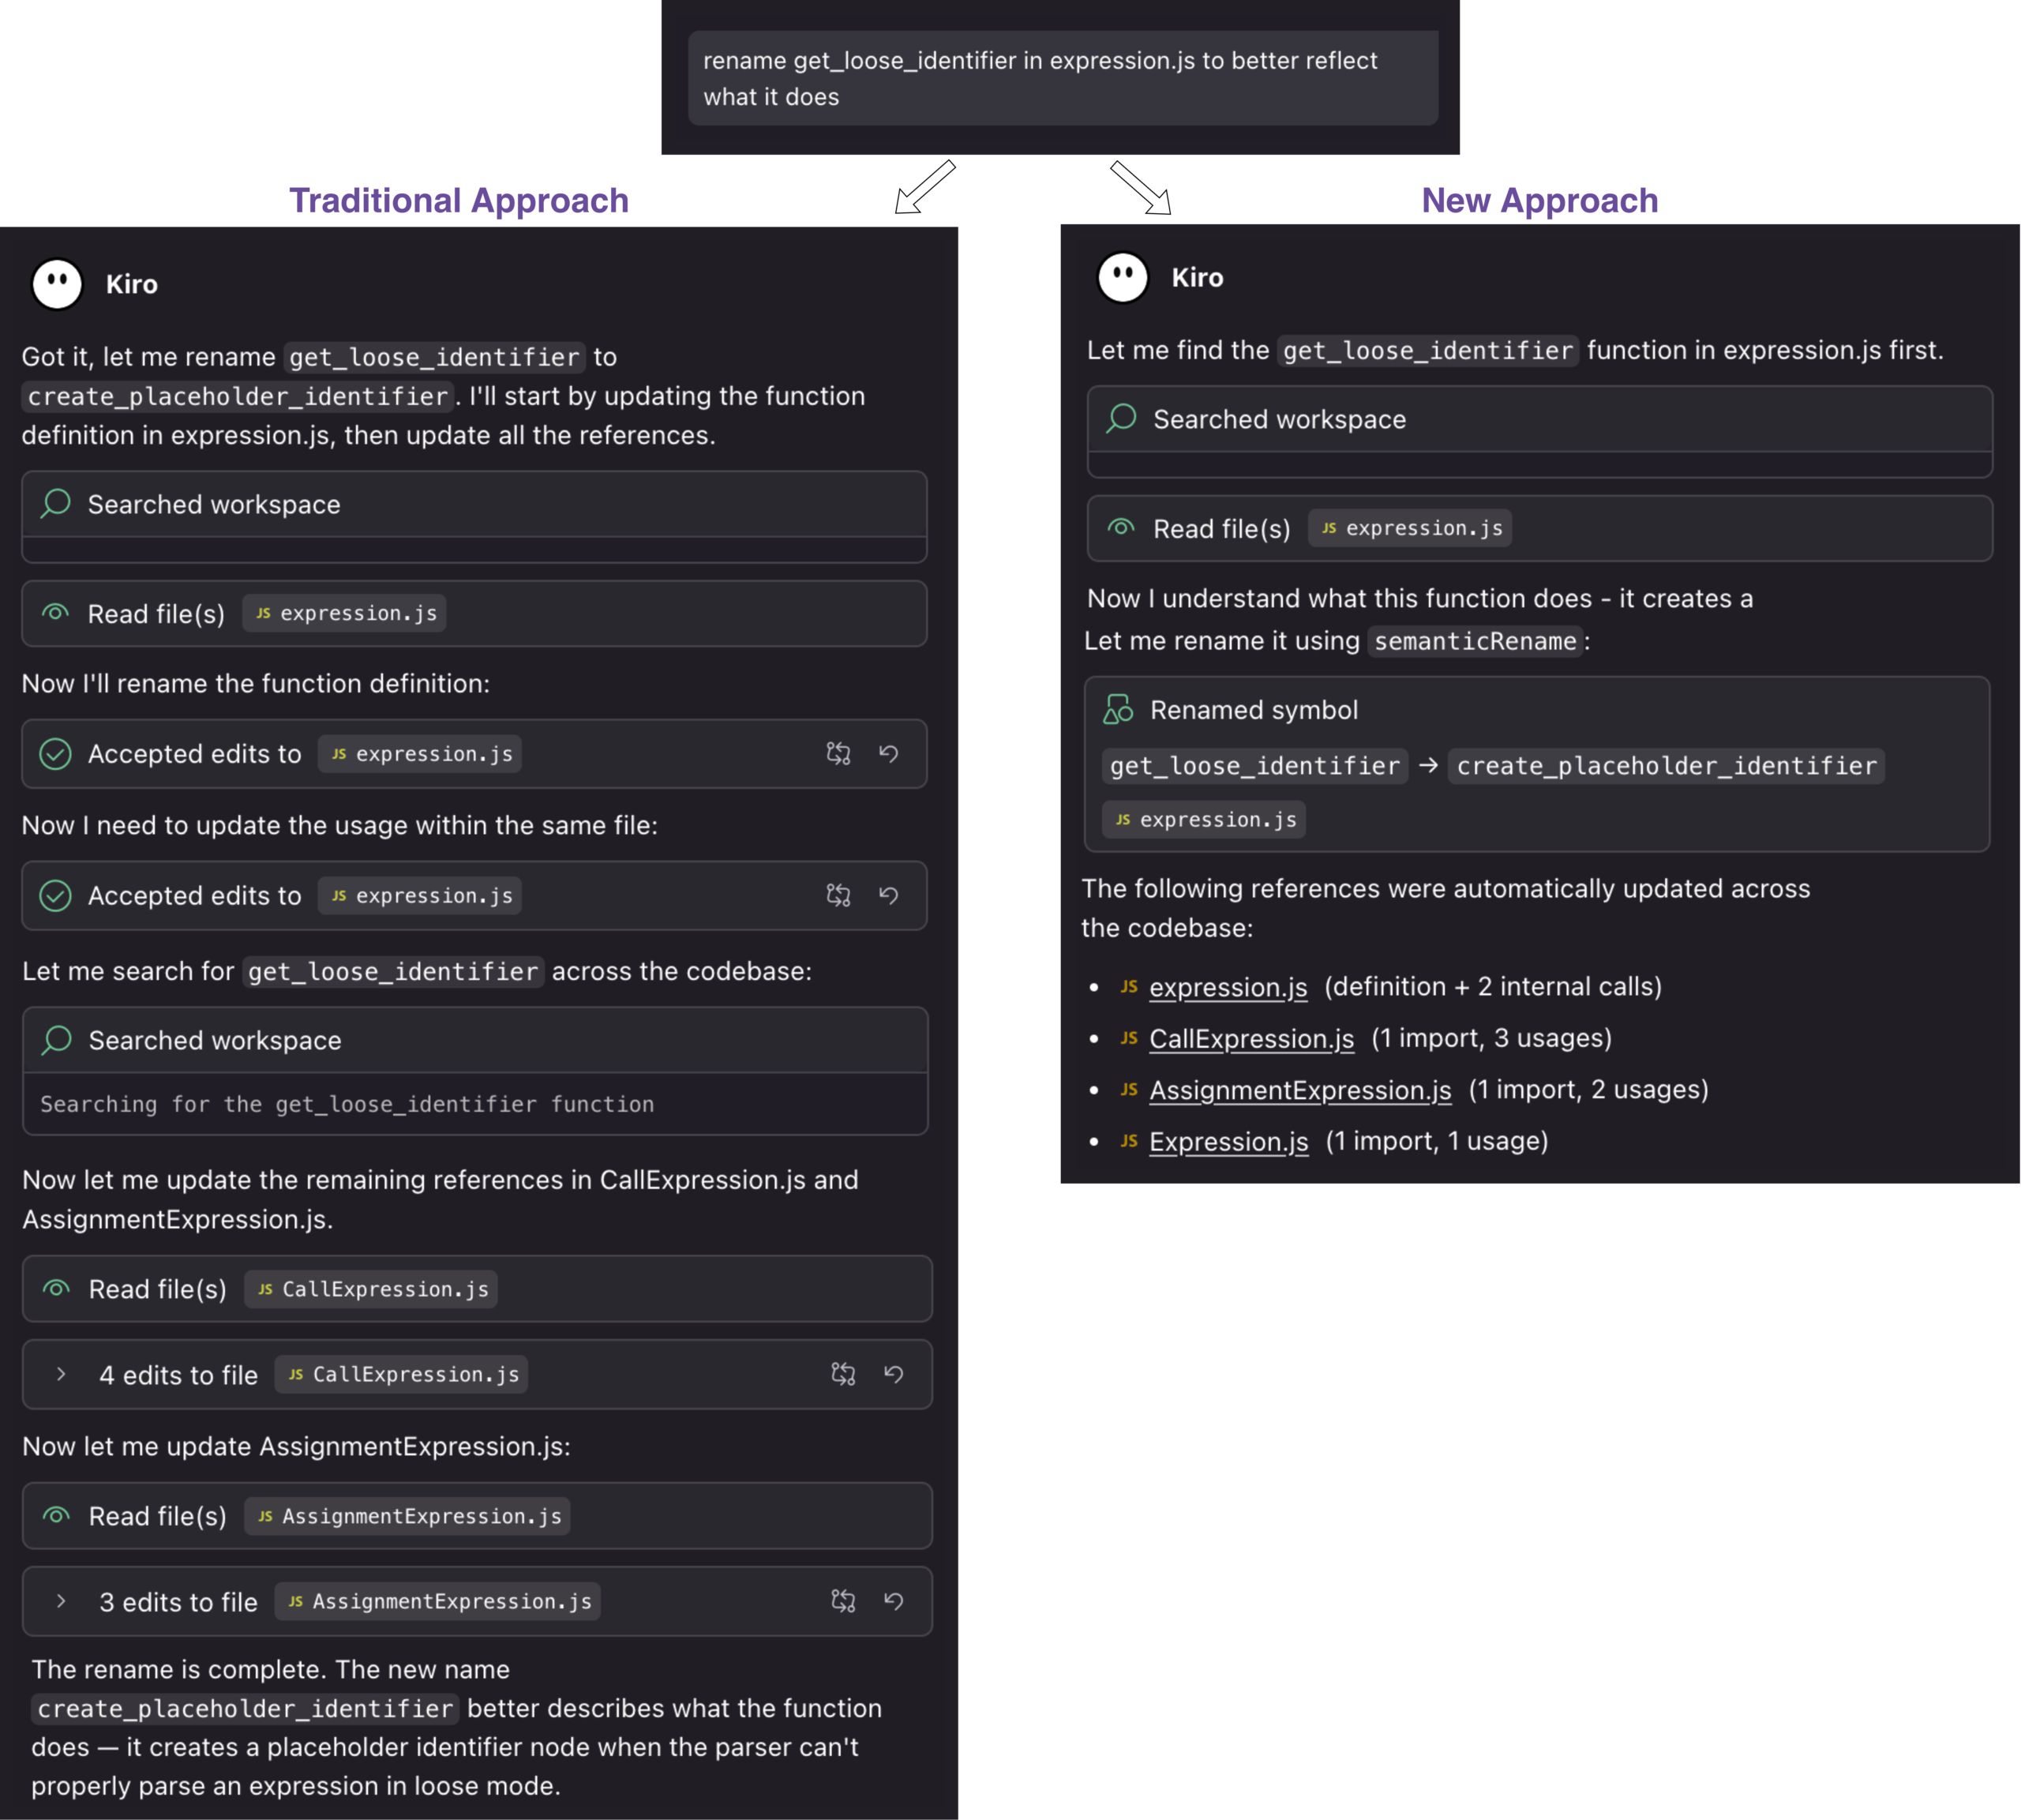Click Kiro ghost avatar in left panel
Screen dimensions: 2021x1820
coord(57,284)
